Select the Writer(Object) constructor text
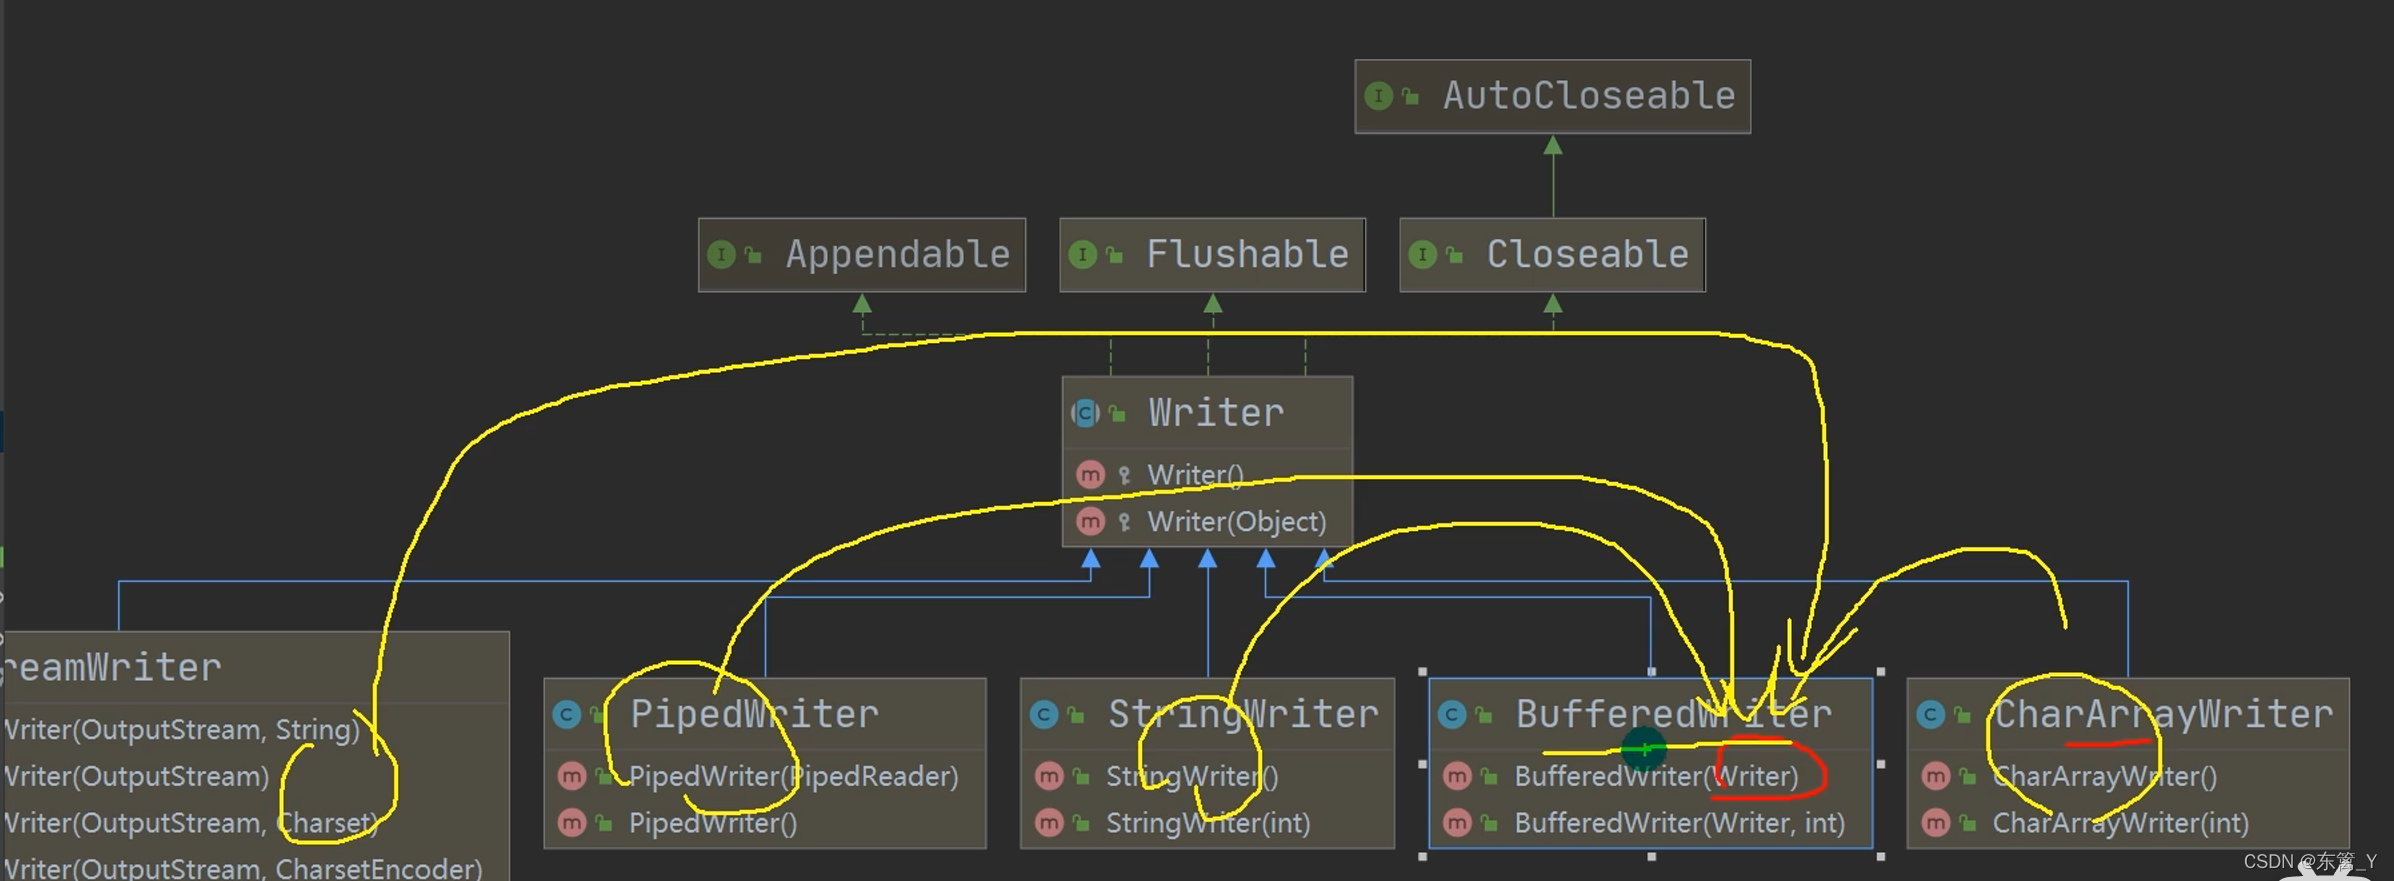Image resolution: width=2394 pixels, height=881 pixels. pos(1236,522)
